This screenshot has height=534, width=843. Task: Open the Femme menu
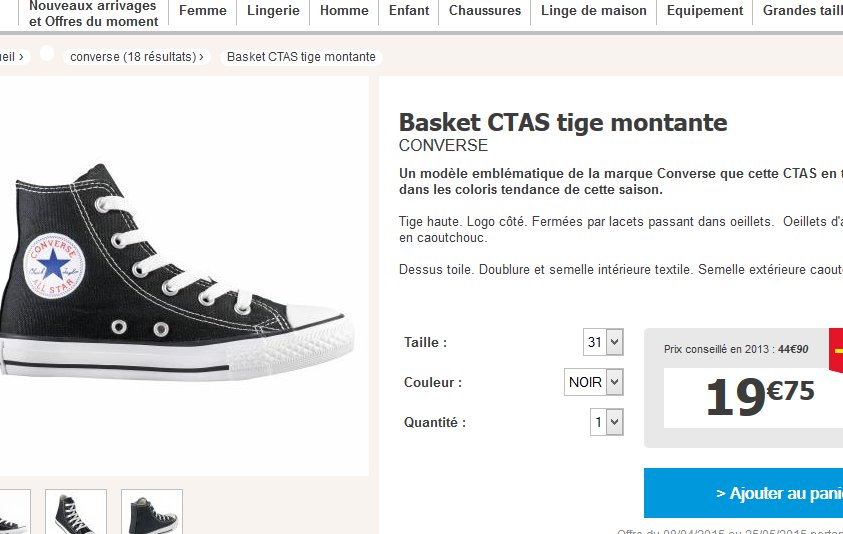tap(202, 11)
